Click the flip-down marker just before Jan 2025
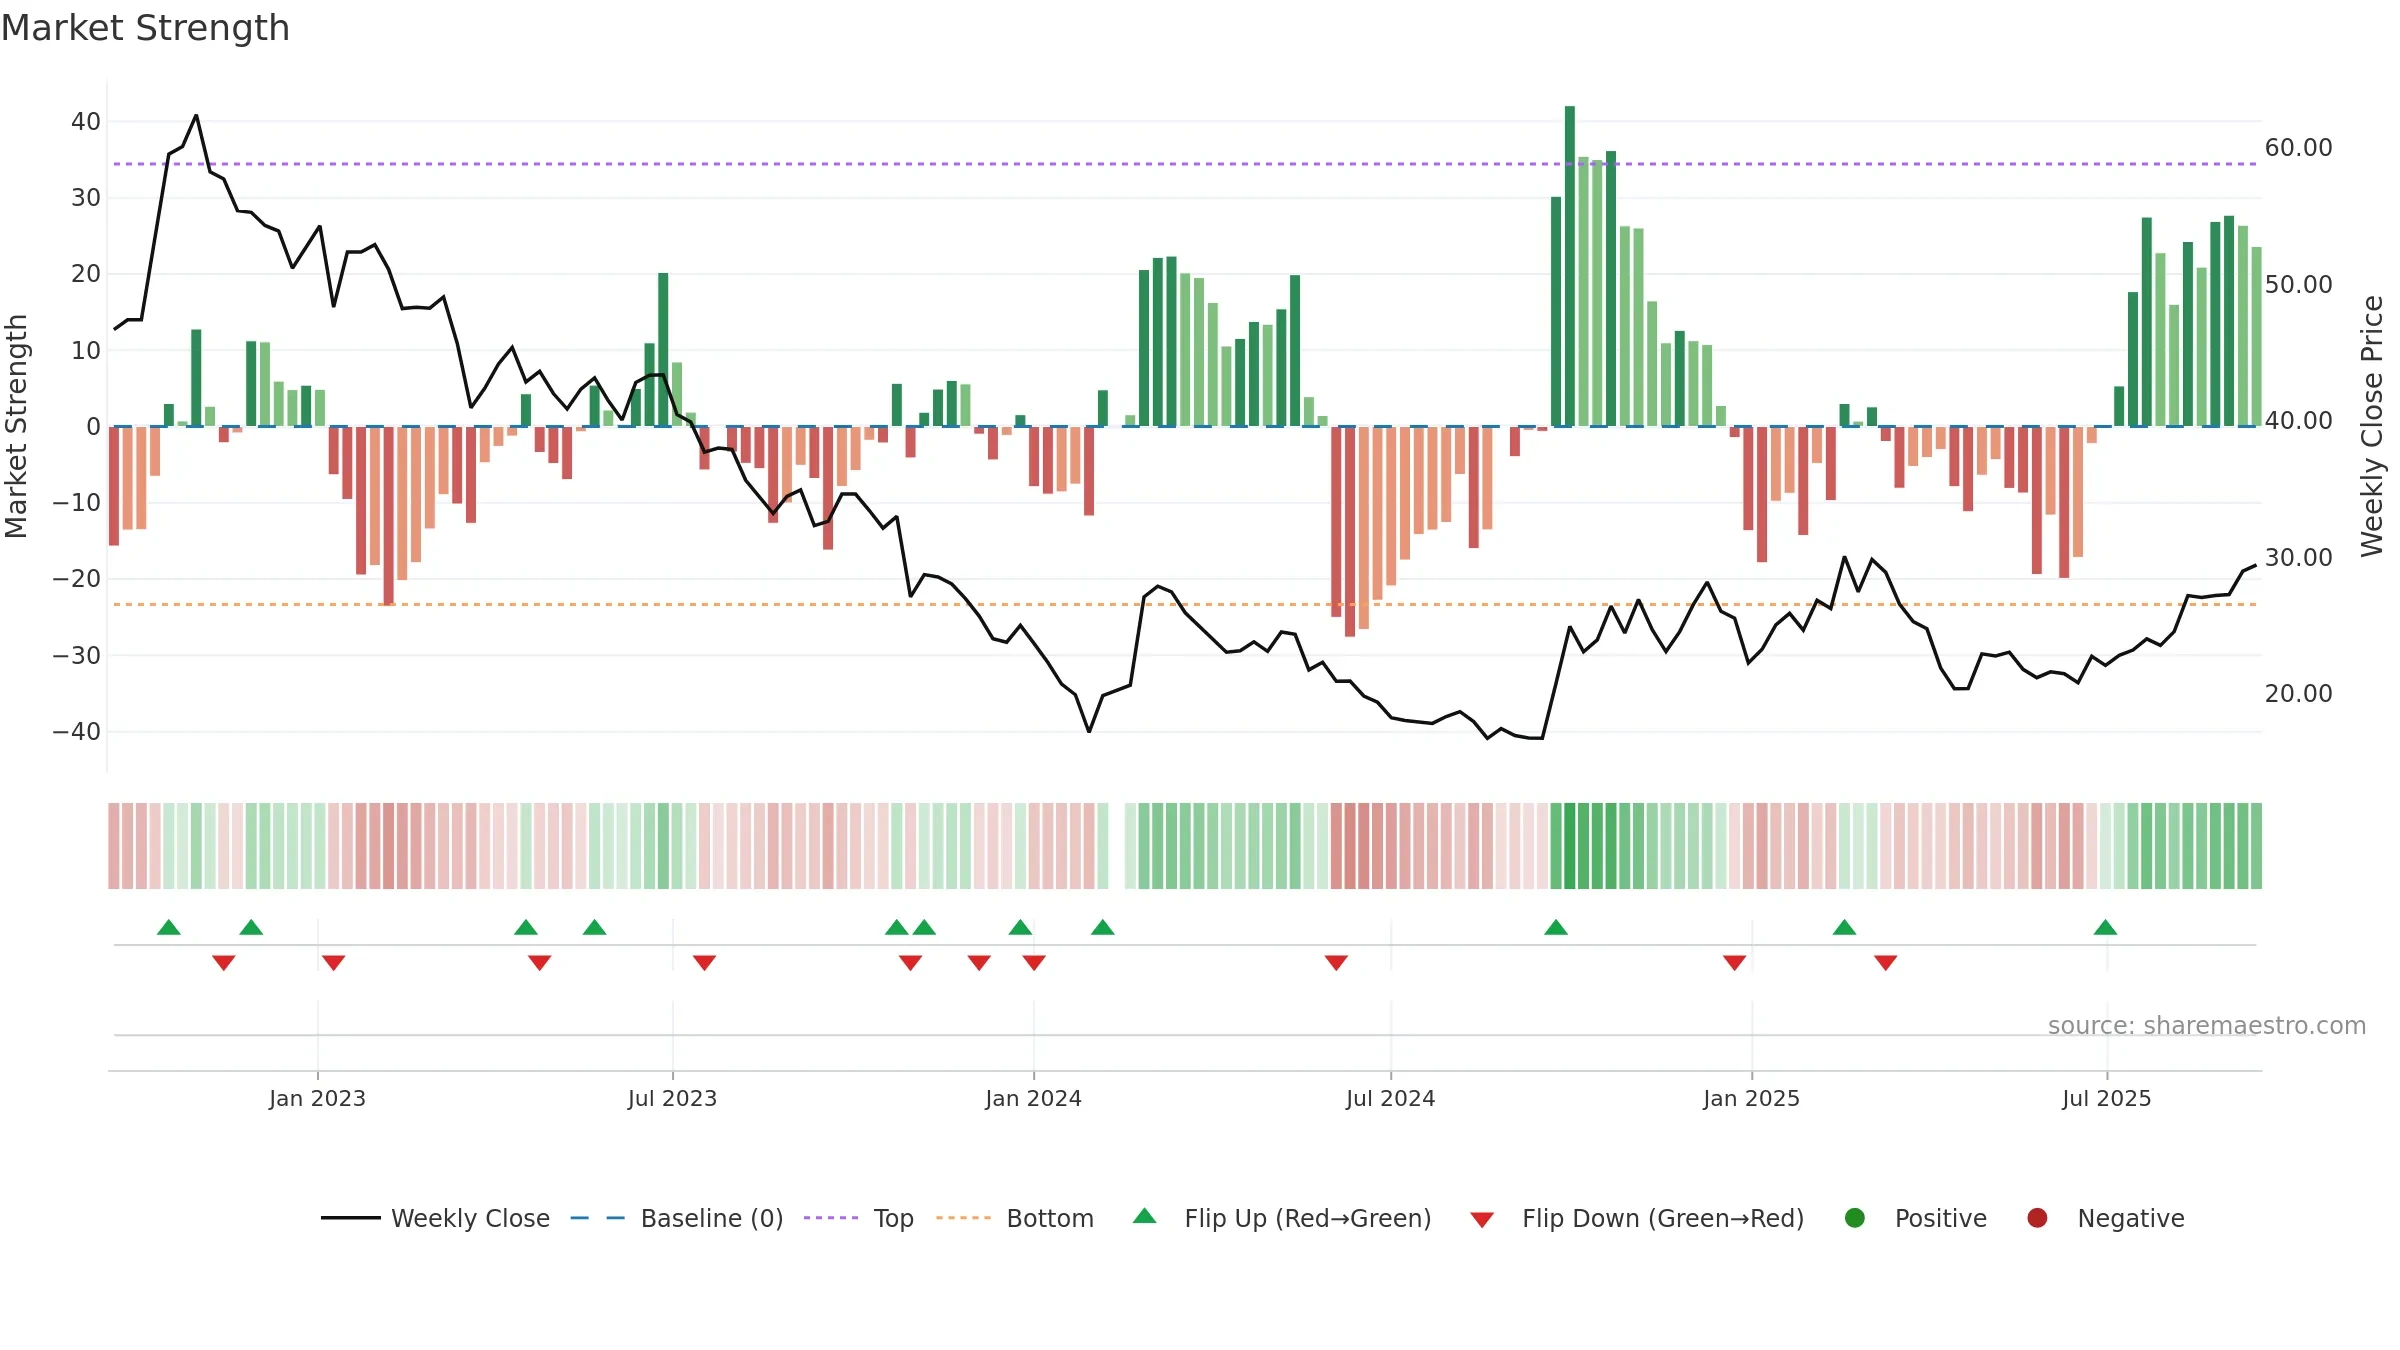 point(1735,962)
